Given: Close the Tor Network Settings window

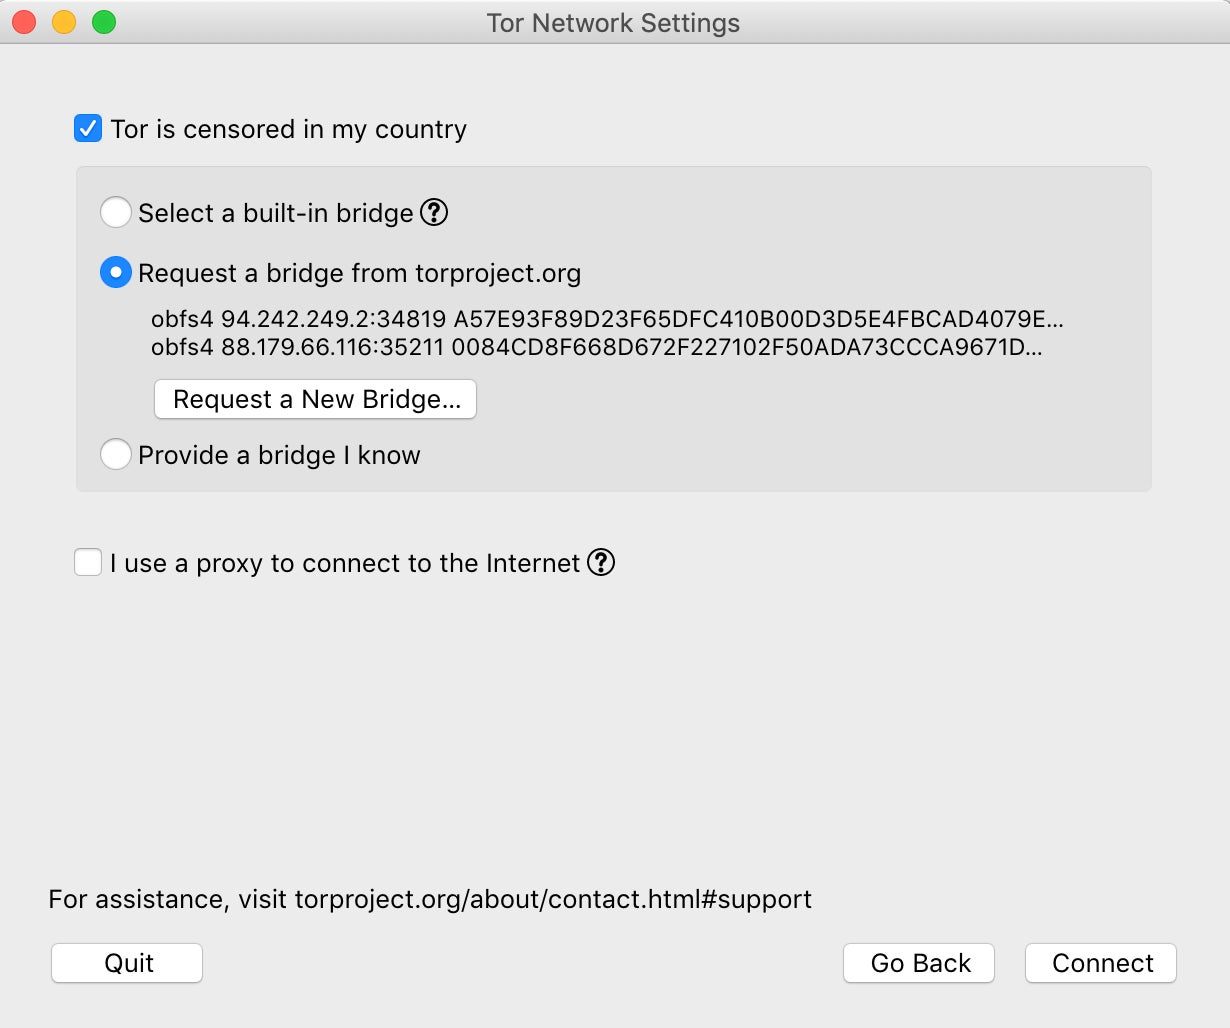Looking at the screenshot, I should (24, 22).
